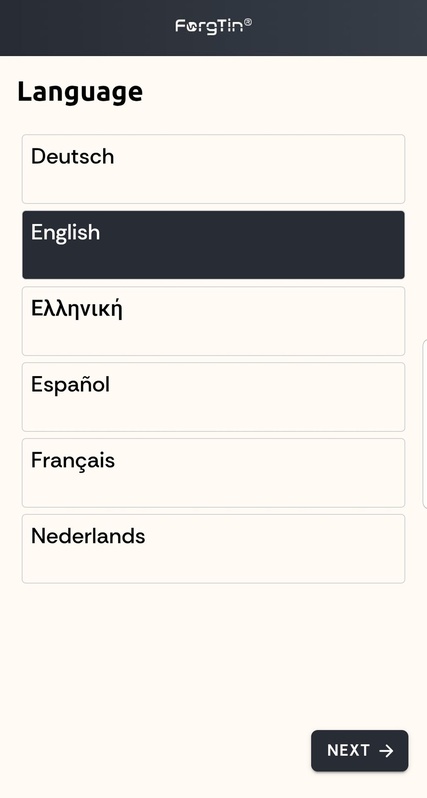Click the Español word in the list
This screenshot has height=798, width=427.
[70, 384]
